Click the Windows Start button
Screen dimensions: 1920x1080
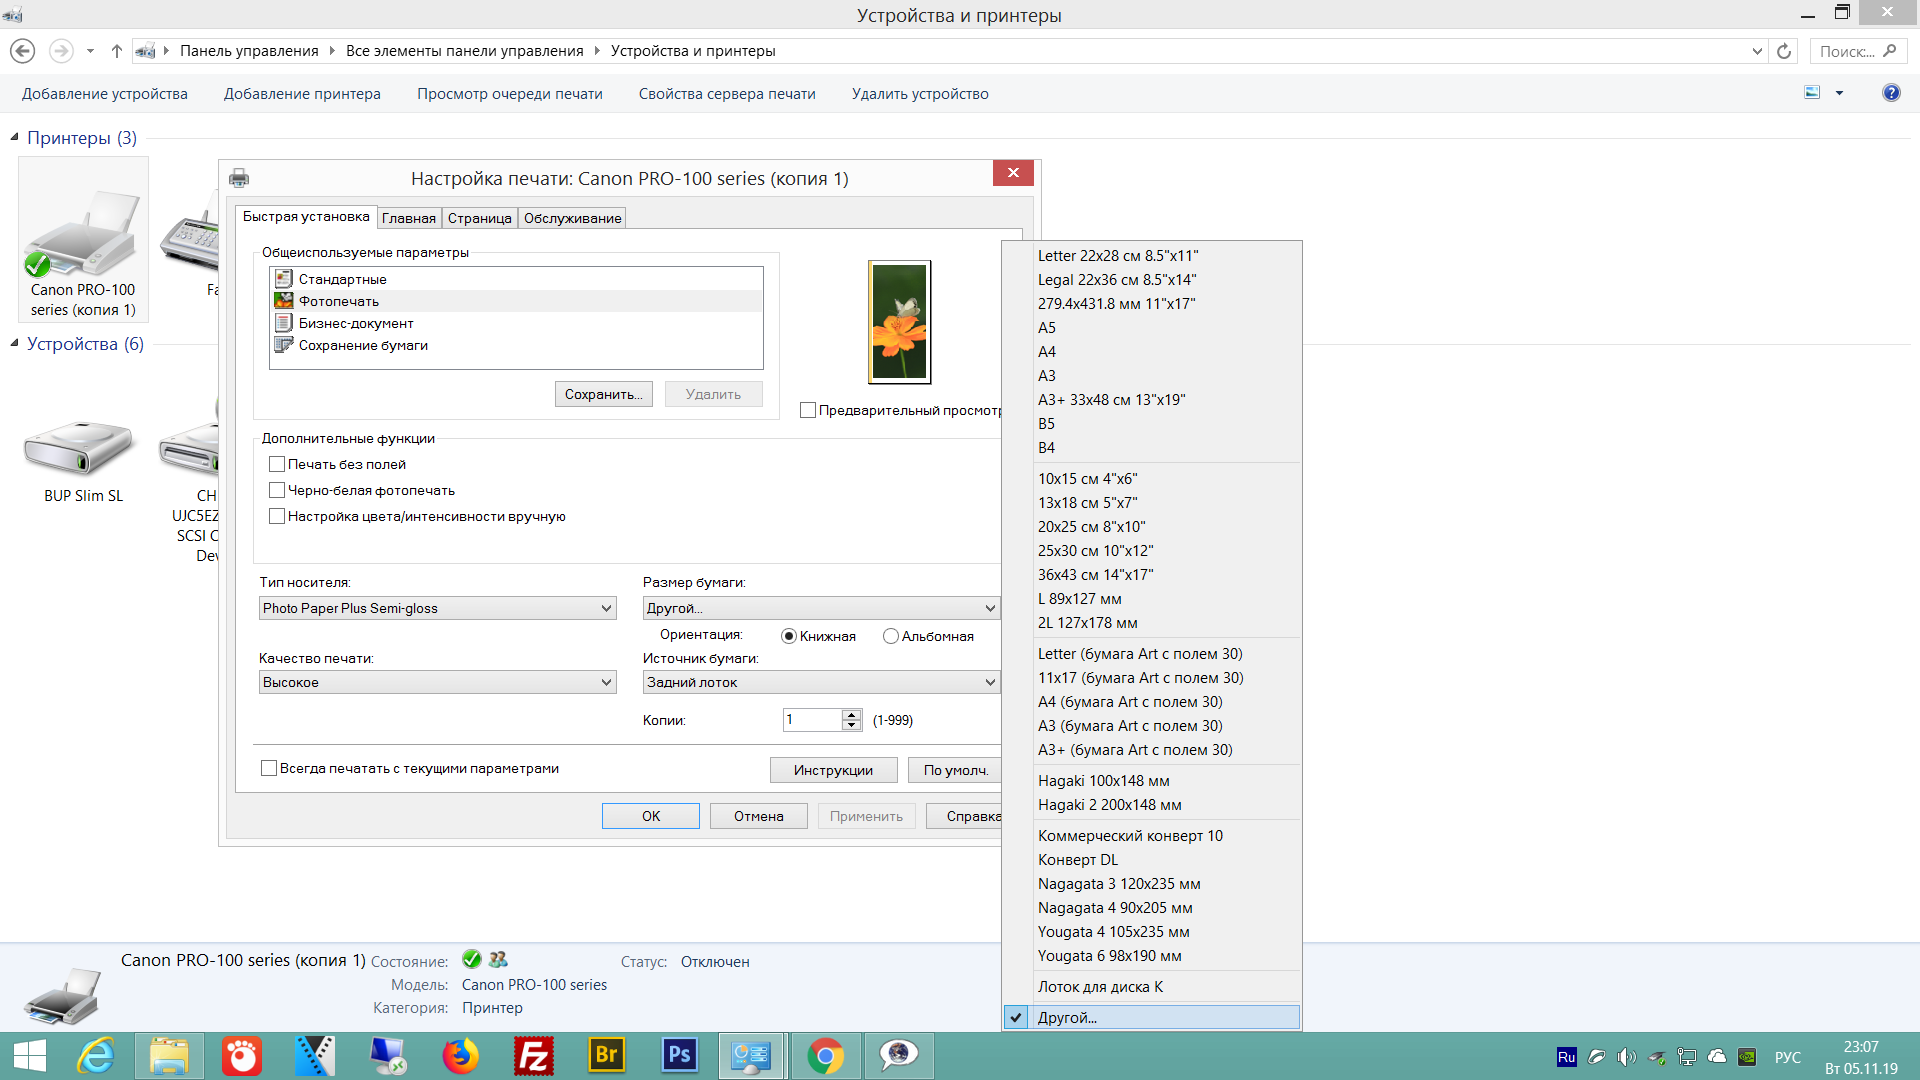click(29, 1056)
